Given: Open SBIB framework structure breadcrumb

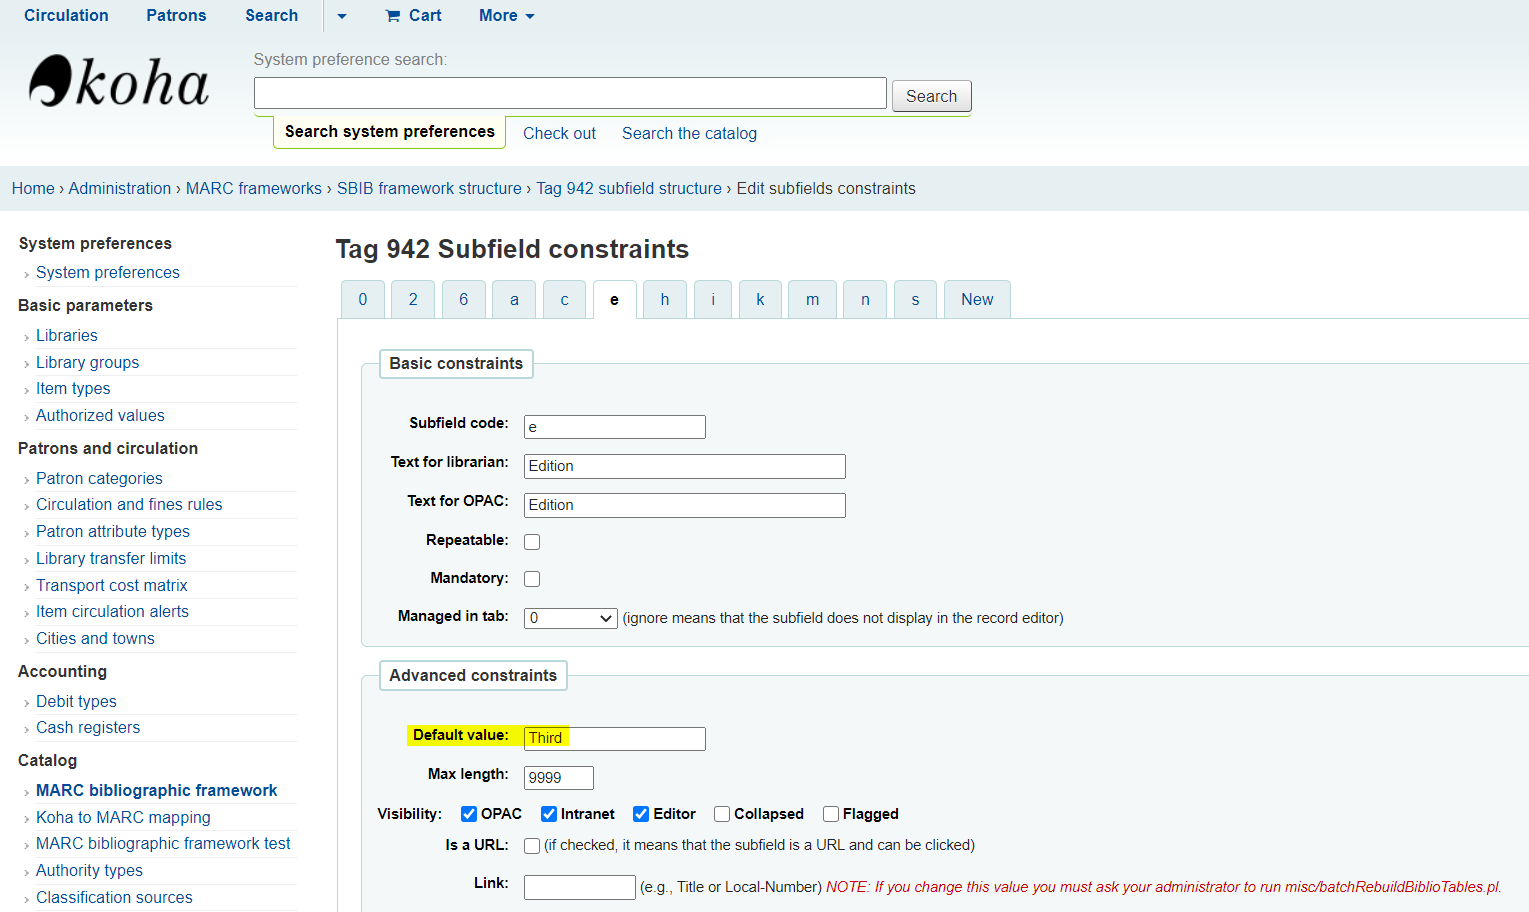Looking at the screenshot, I should (x=429, y=188).
